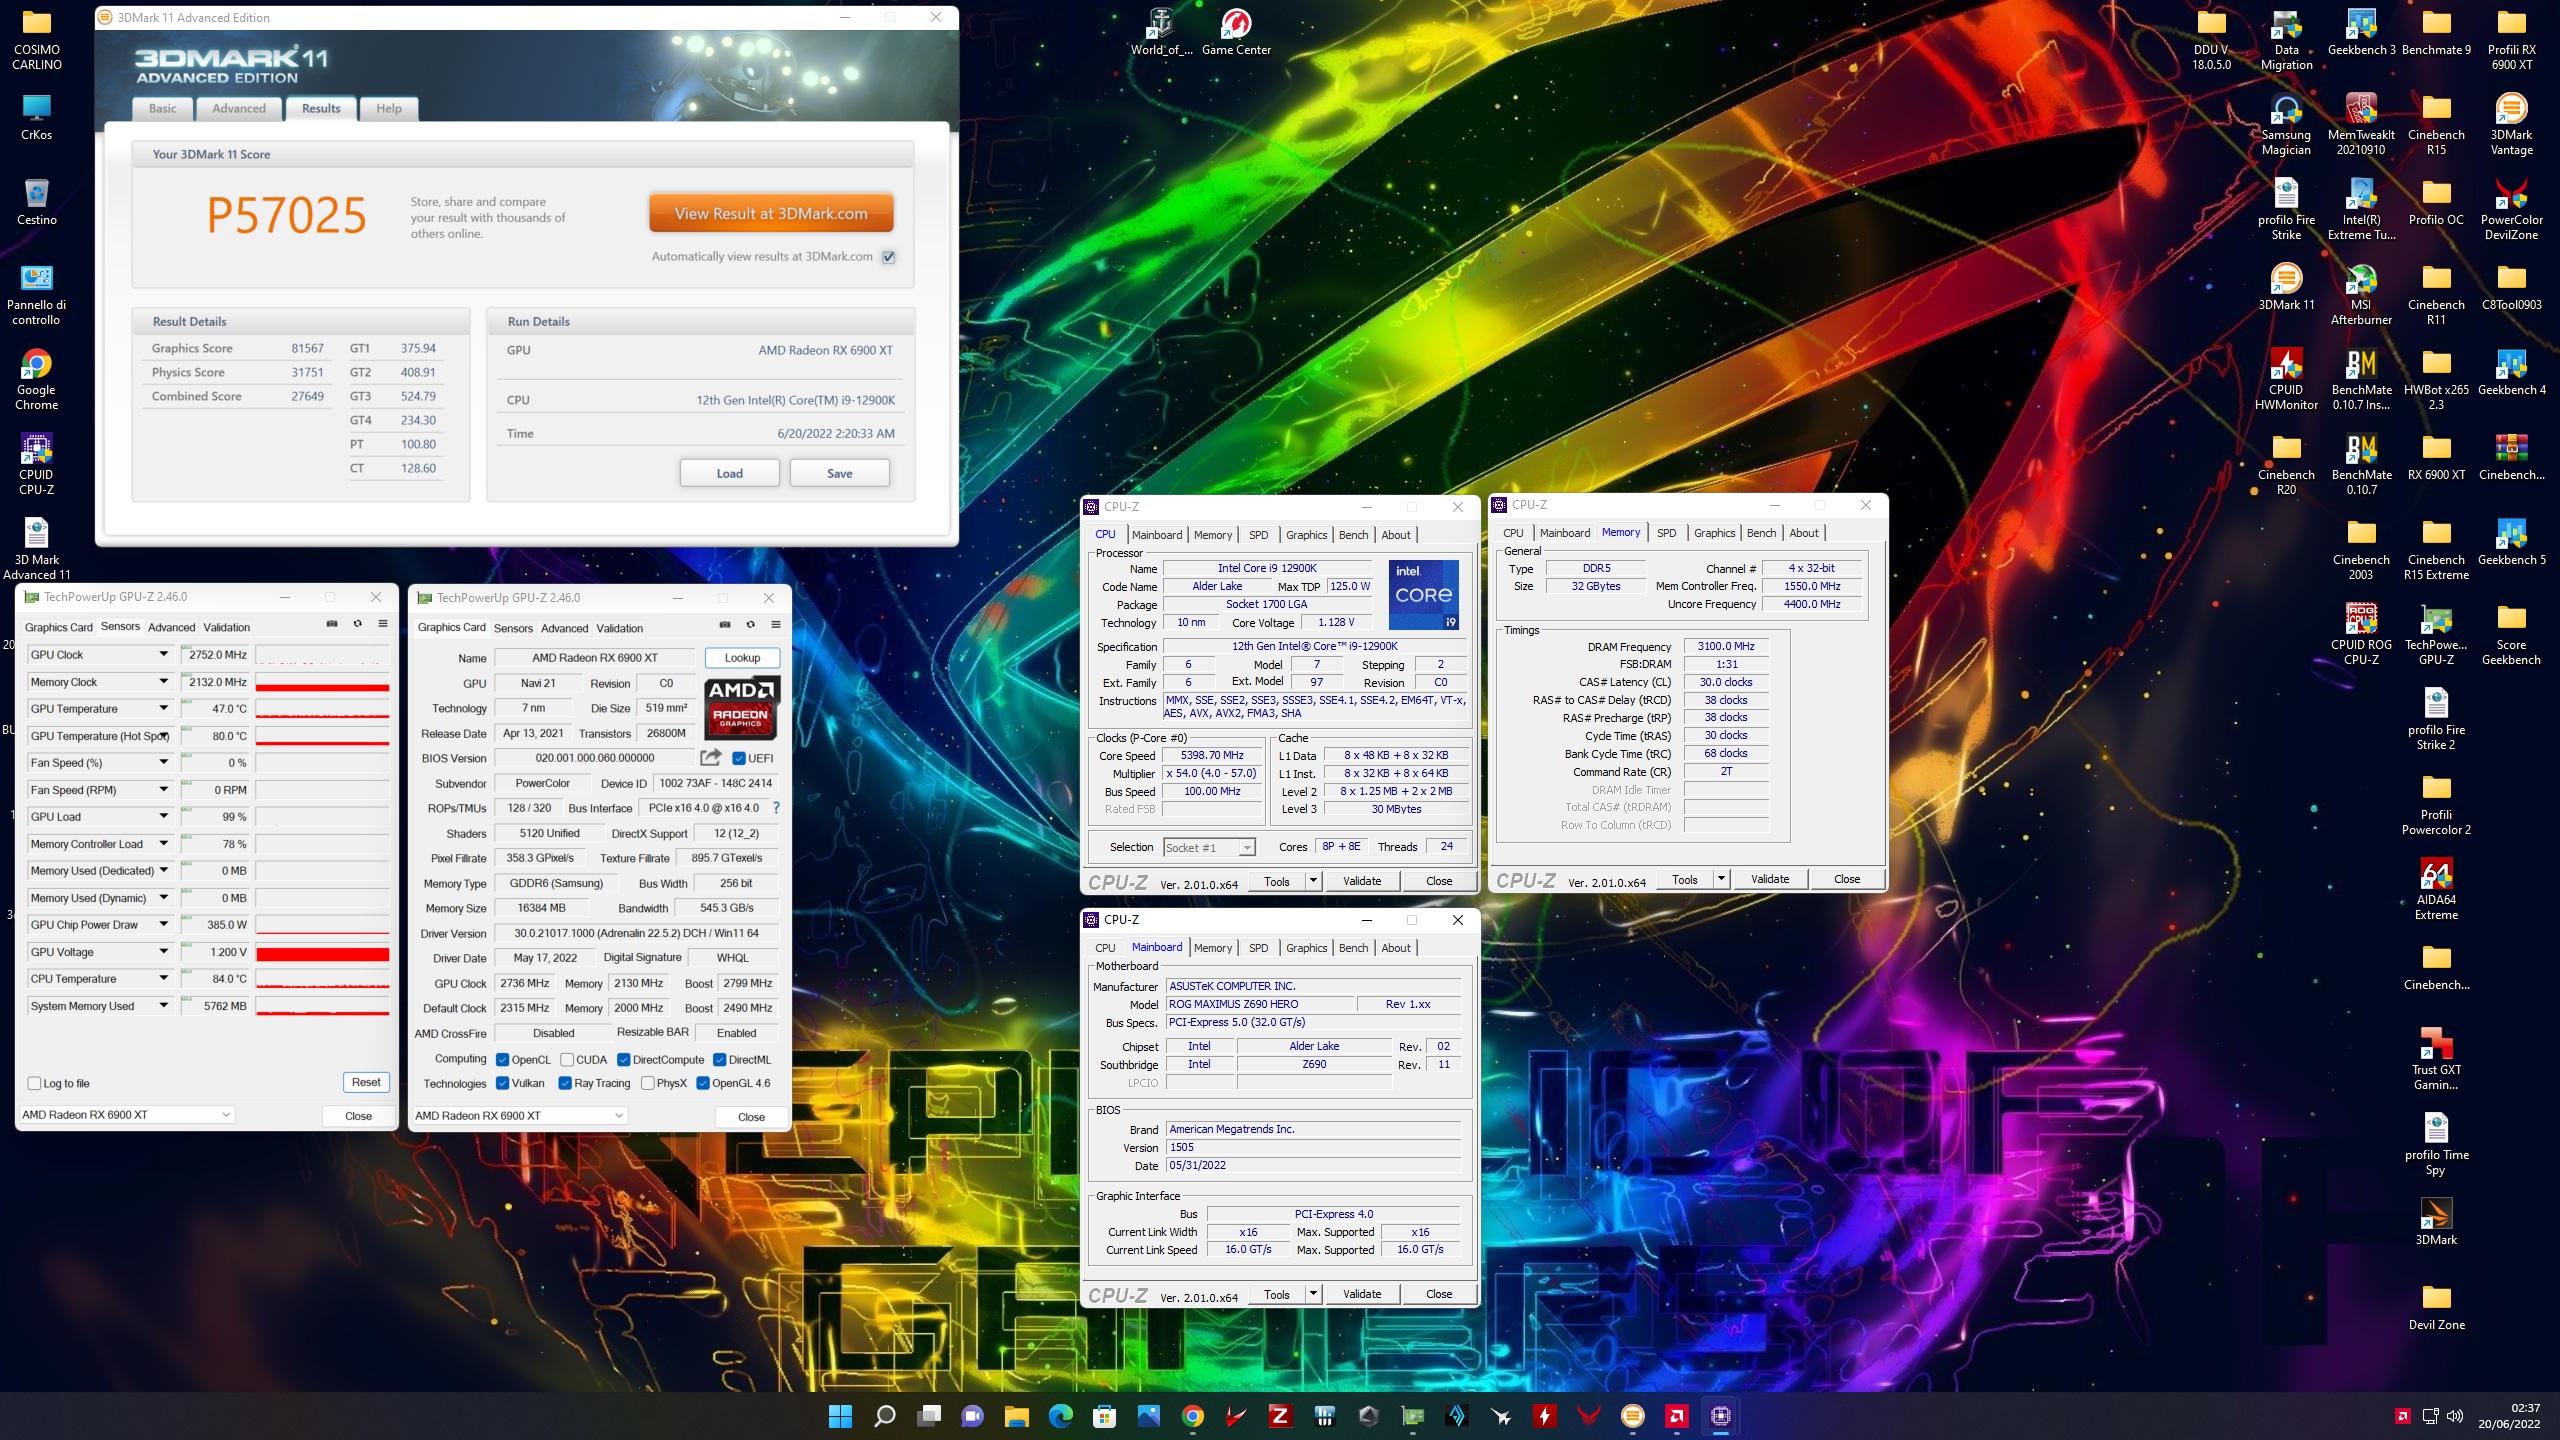
Task: Toggle OpenCL computing checkbox
Action: [502, 1060]
